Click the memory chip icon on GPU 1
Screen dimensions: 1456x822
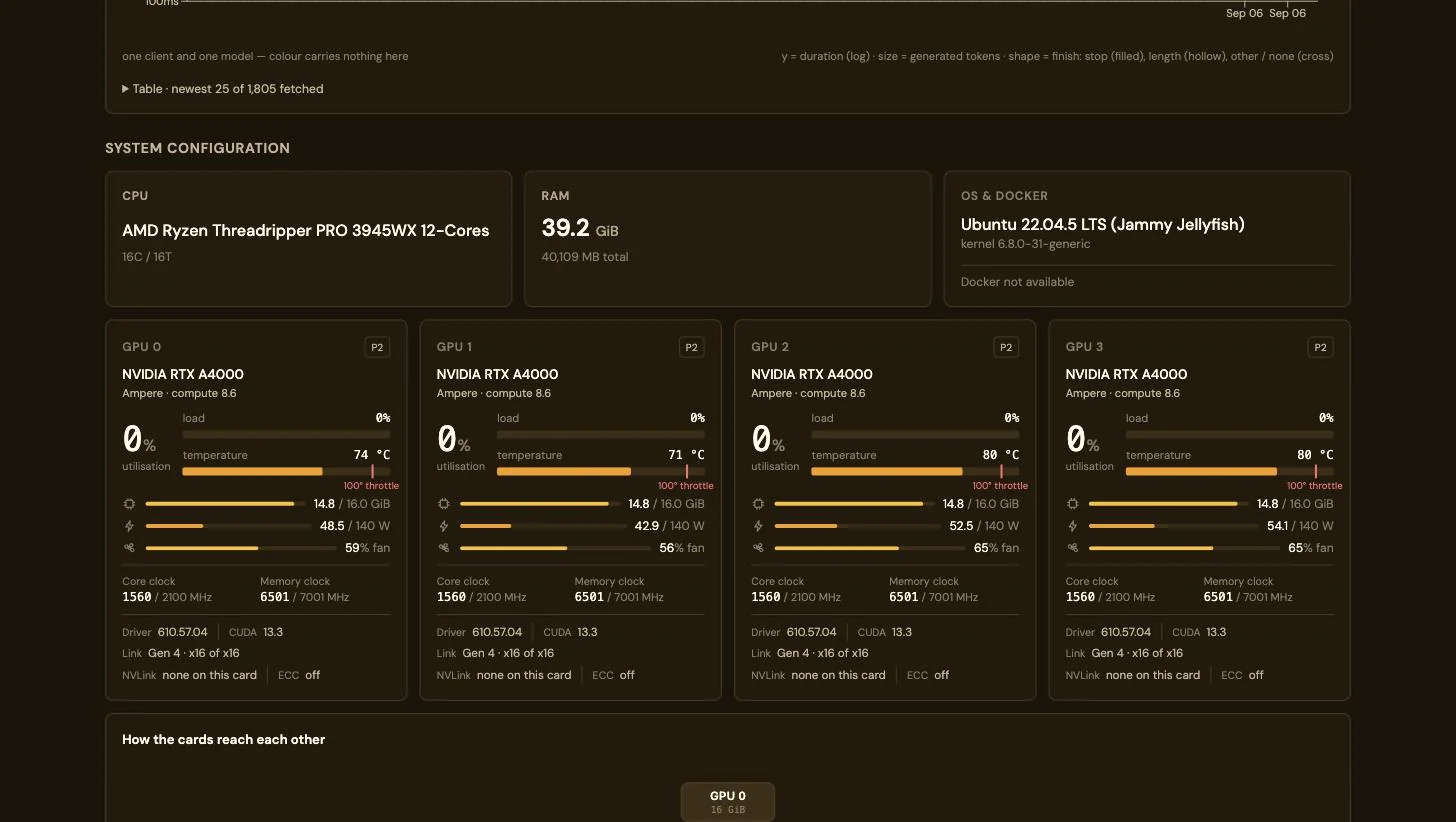tap(443, 504)
